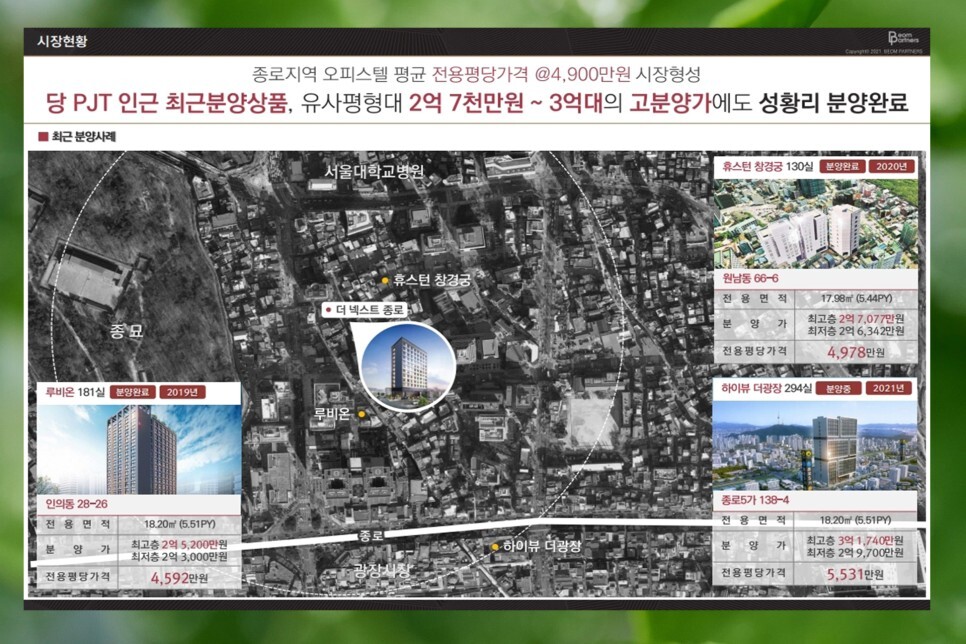Viewport: 966px width, 644px height.
Task: Click the 5,531만원 price value
Action: click(855, 574)
